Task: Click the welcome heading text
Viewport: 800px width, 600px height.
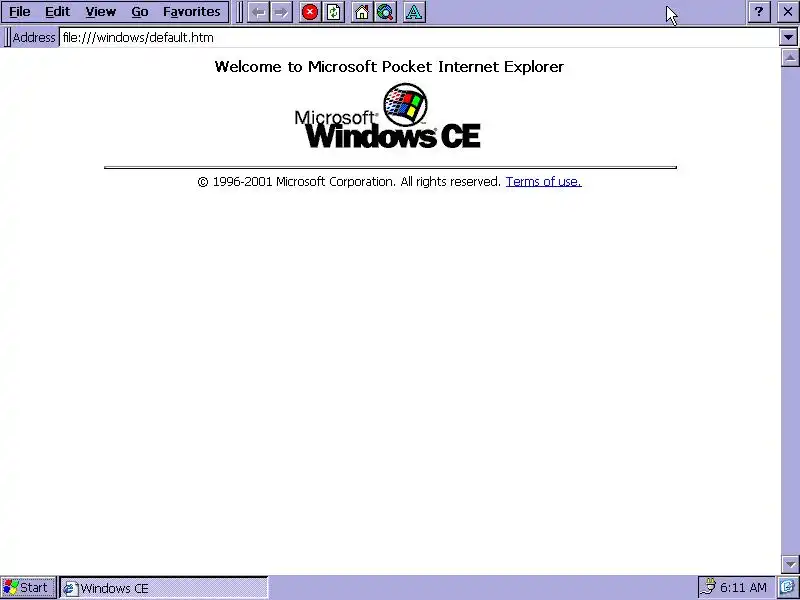Action: click(389, 67)
